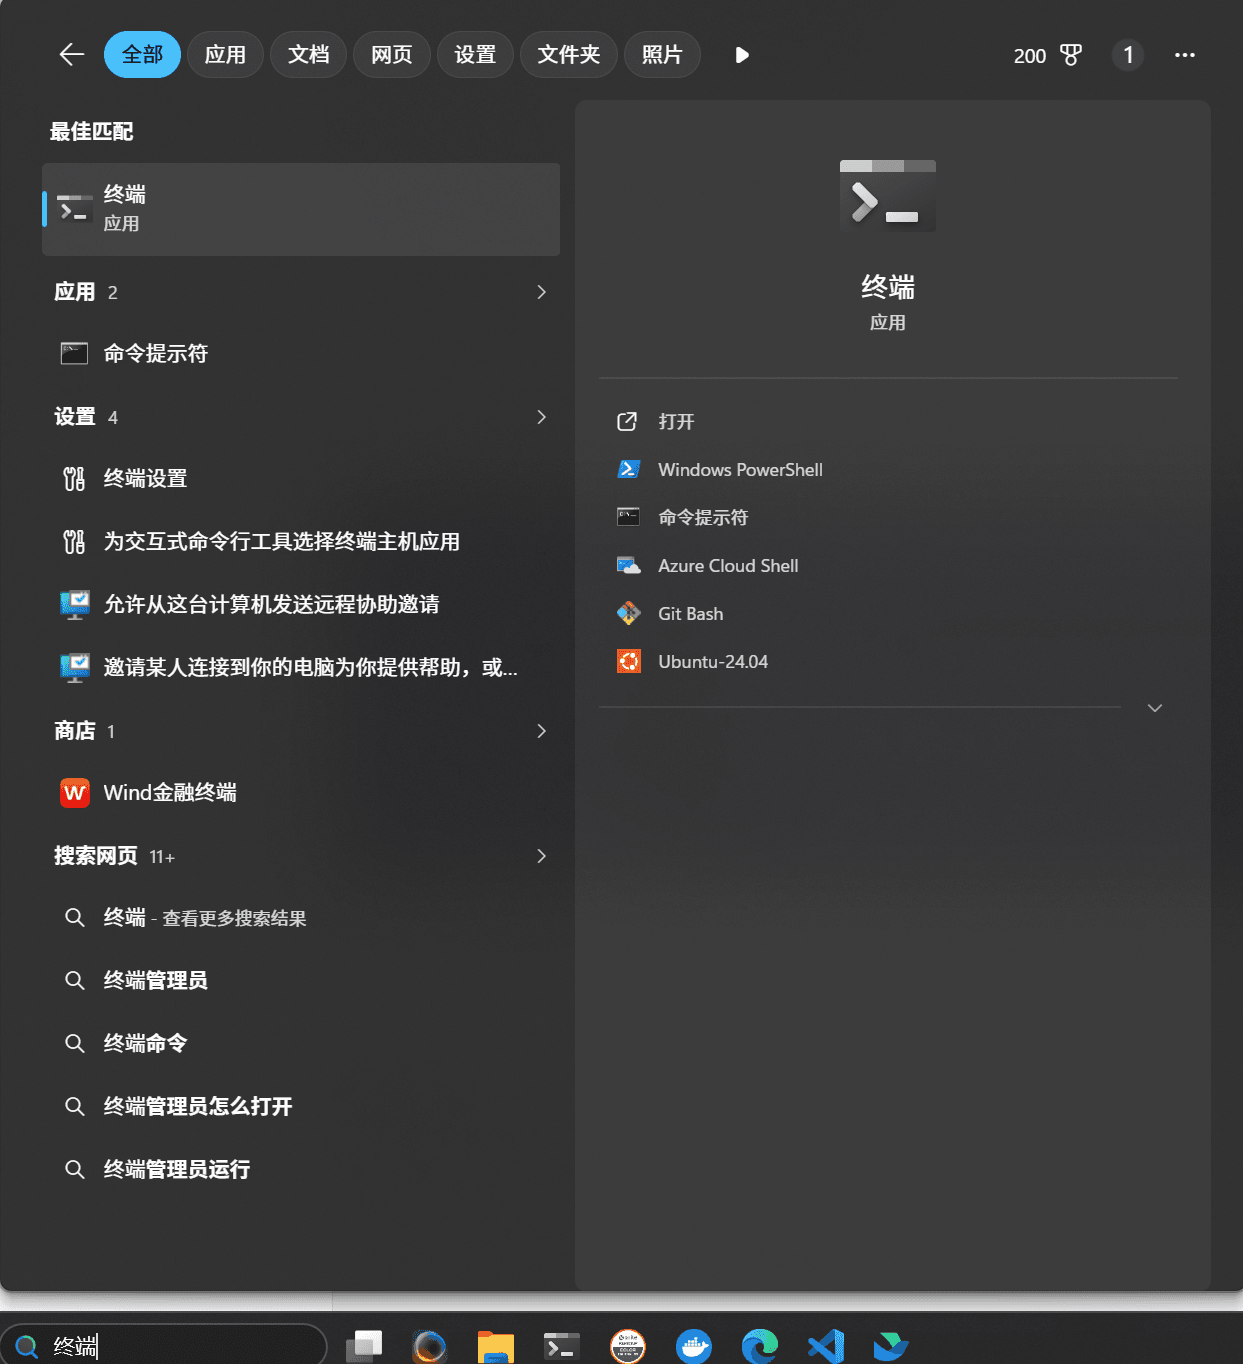Open Docker Desktop in the taskbar
The width and height of the screenshot is (1243, 1364).
[694, 1346]
